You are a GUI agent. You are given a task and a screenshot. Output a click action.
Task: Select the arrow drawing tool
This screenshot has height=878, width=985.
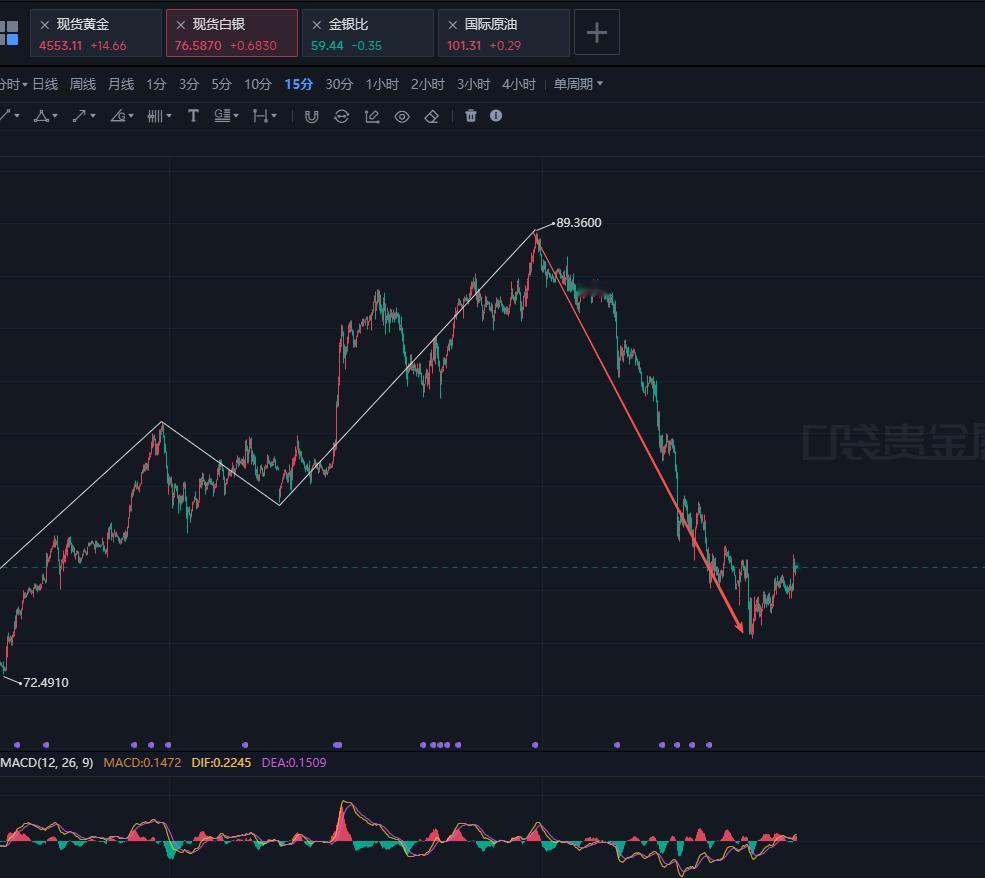pos(79,116)
